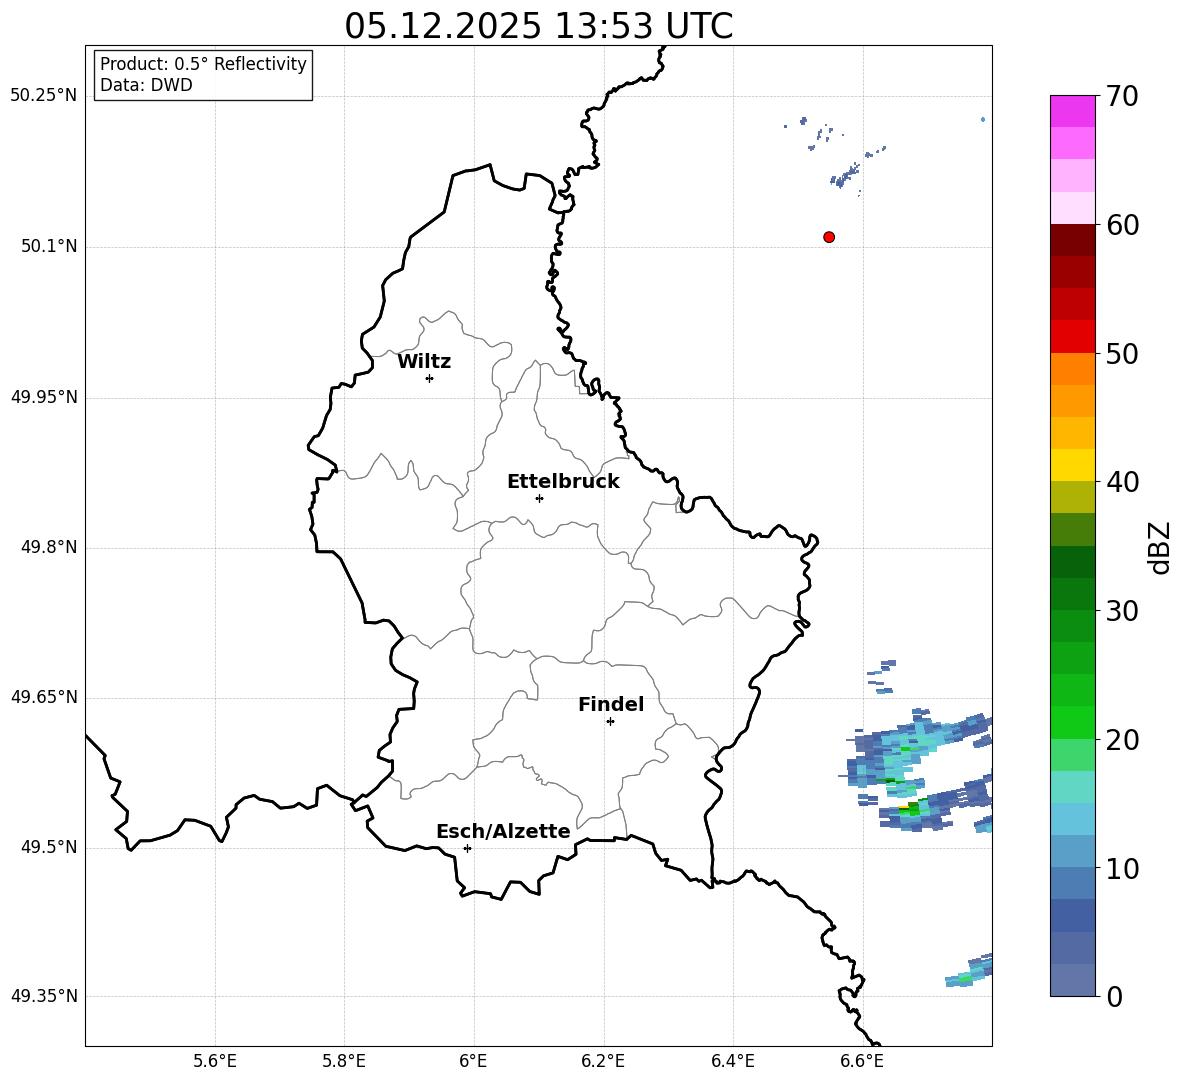Click the 49.65°N latitude label

tap(44, 697)
